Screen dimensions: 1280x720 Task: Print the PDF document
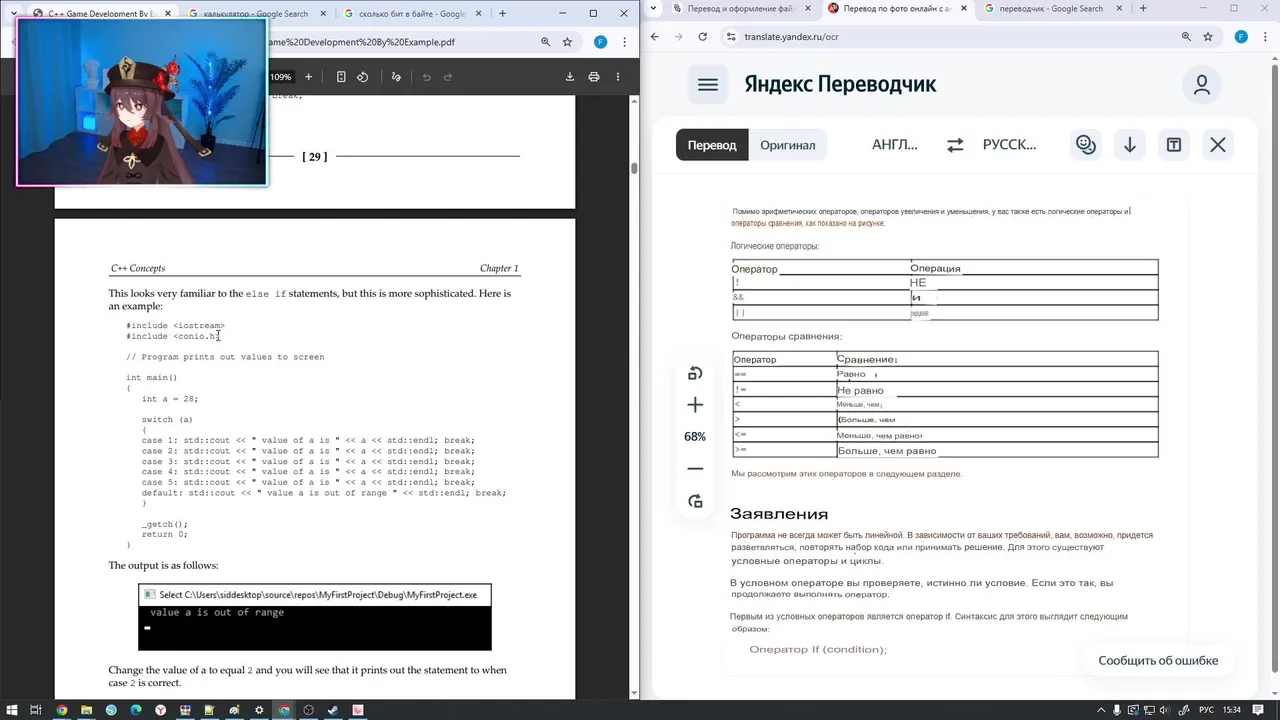pyautogui.click(x=594, y=77)
